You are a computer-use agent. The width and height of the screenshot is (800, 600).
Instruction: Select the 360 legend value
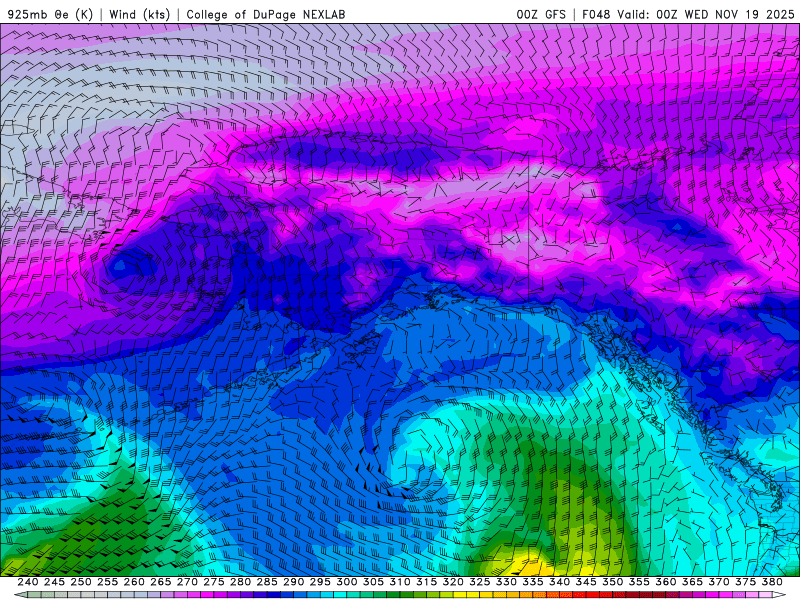pos(666,582)
